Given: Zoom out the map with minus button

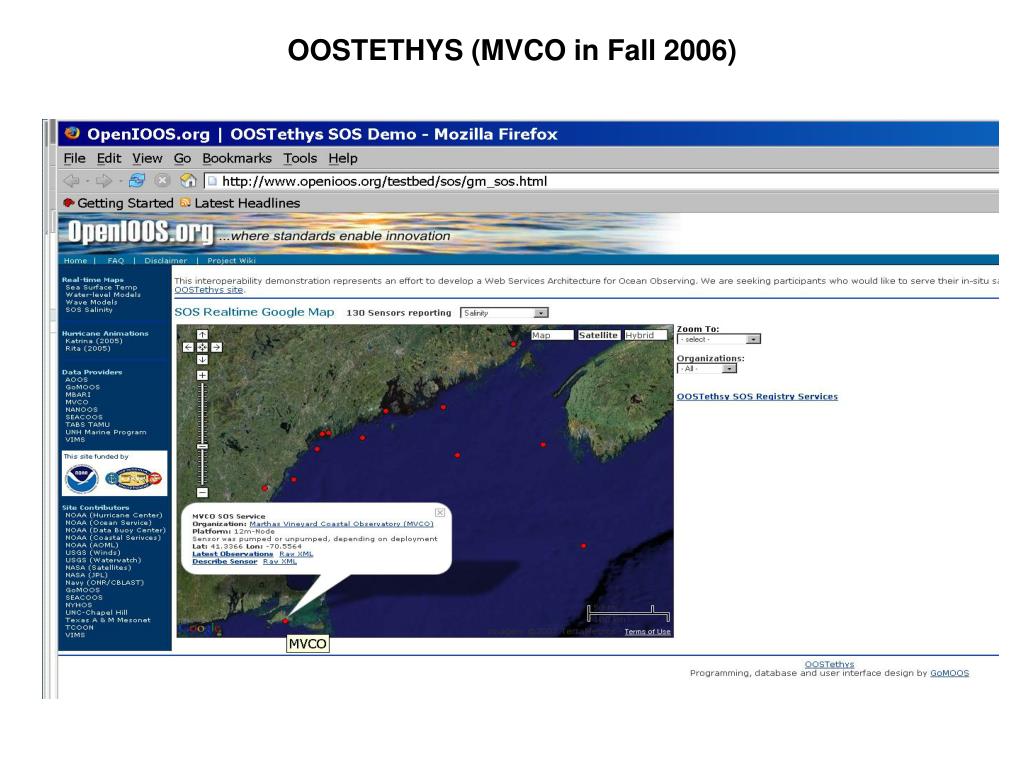Looking at the screenshot, I should click(x=202, y=492).
